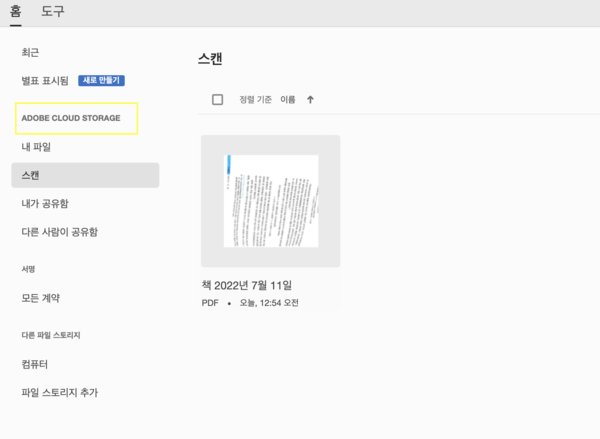Image resolution: width=600 pixels, height=439 pixels.
Task: Select 스캔 in the sidebar
Action: point(31,175)
